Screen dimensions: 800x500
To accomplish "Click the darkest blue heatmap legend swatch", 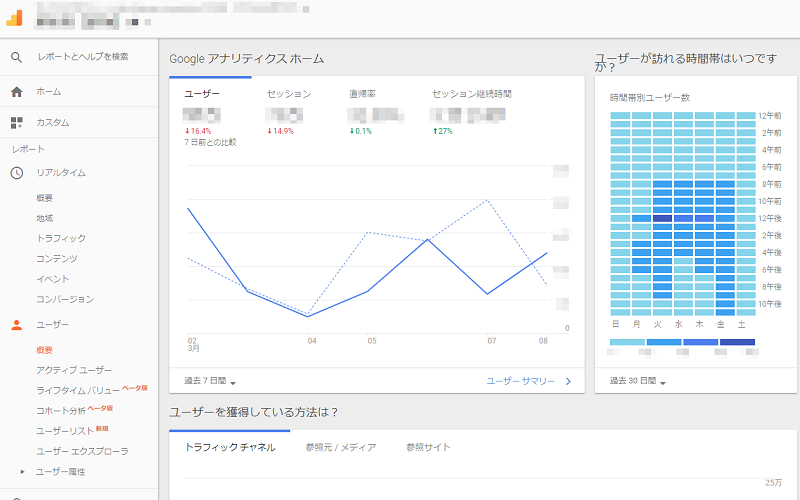I will click(x=737, y=342).
